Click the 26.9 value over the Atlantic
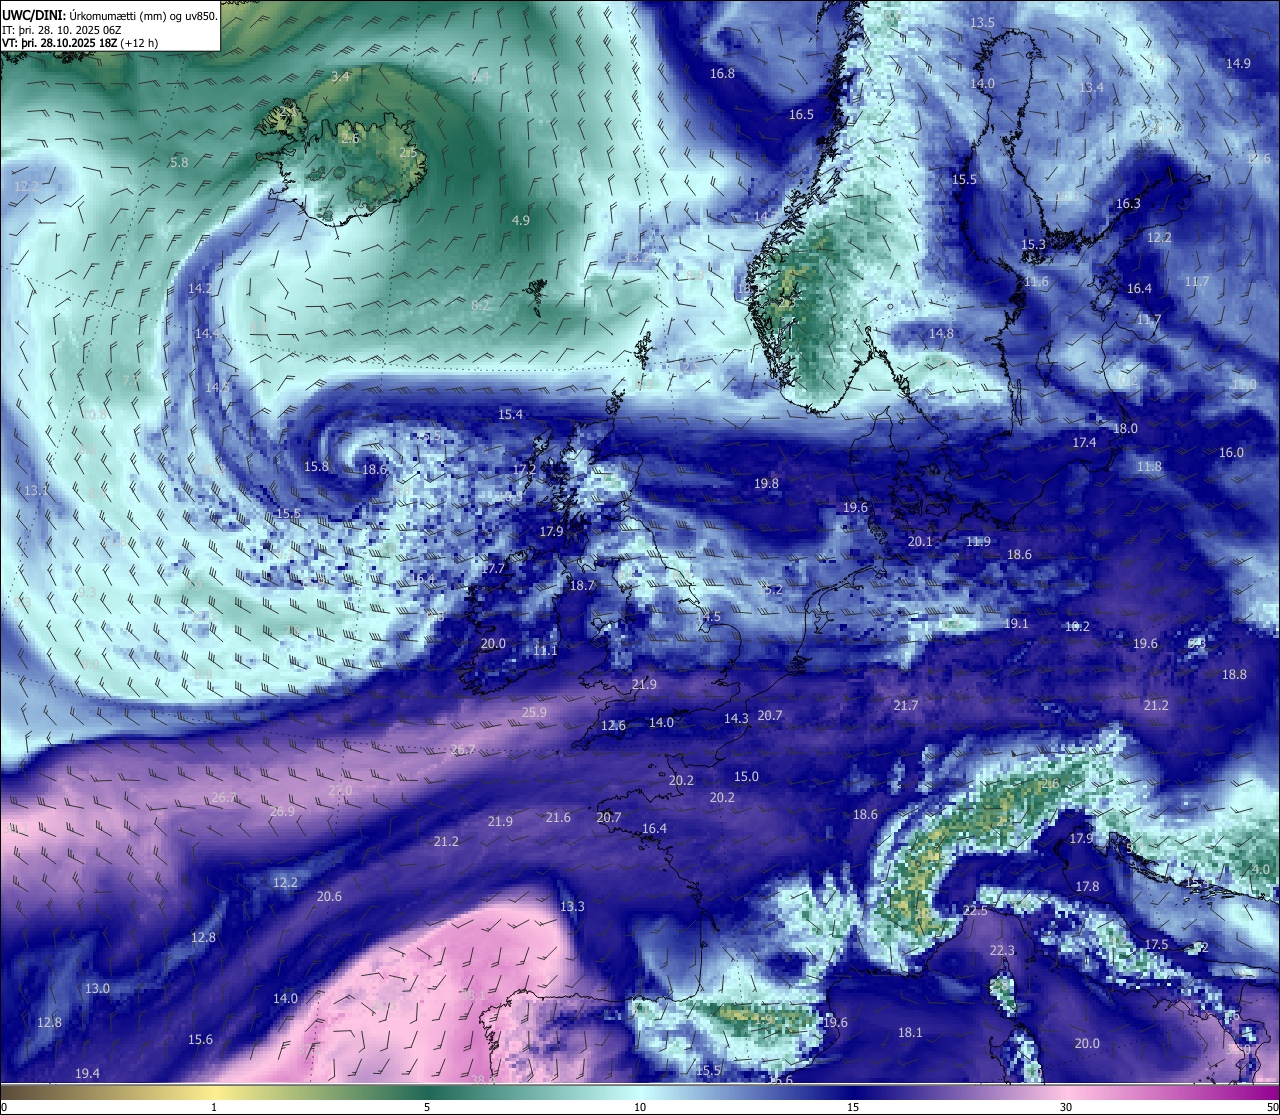 (x=283, y=812)
